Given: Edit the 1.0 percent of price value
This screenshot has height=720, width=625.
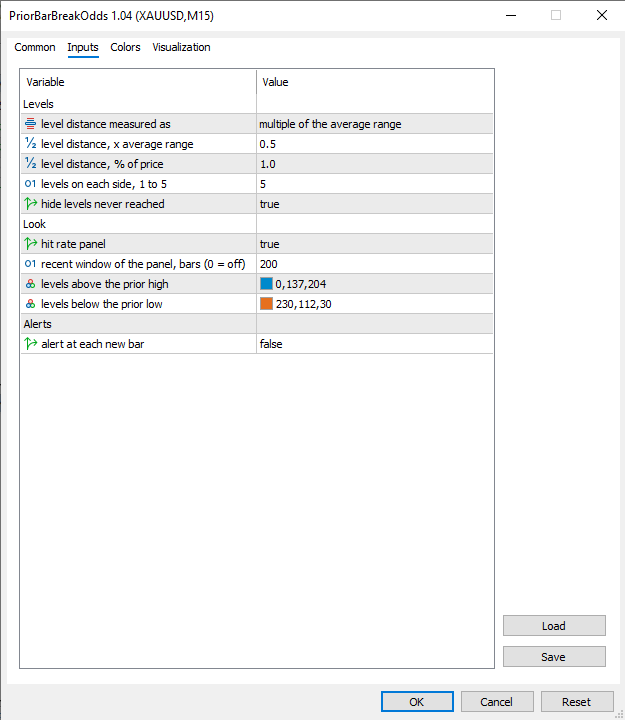Looking at the screenshot, I should click(x=375, y=163).
